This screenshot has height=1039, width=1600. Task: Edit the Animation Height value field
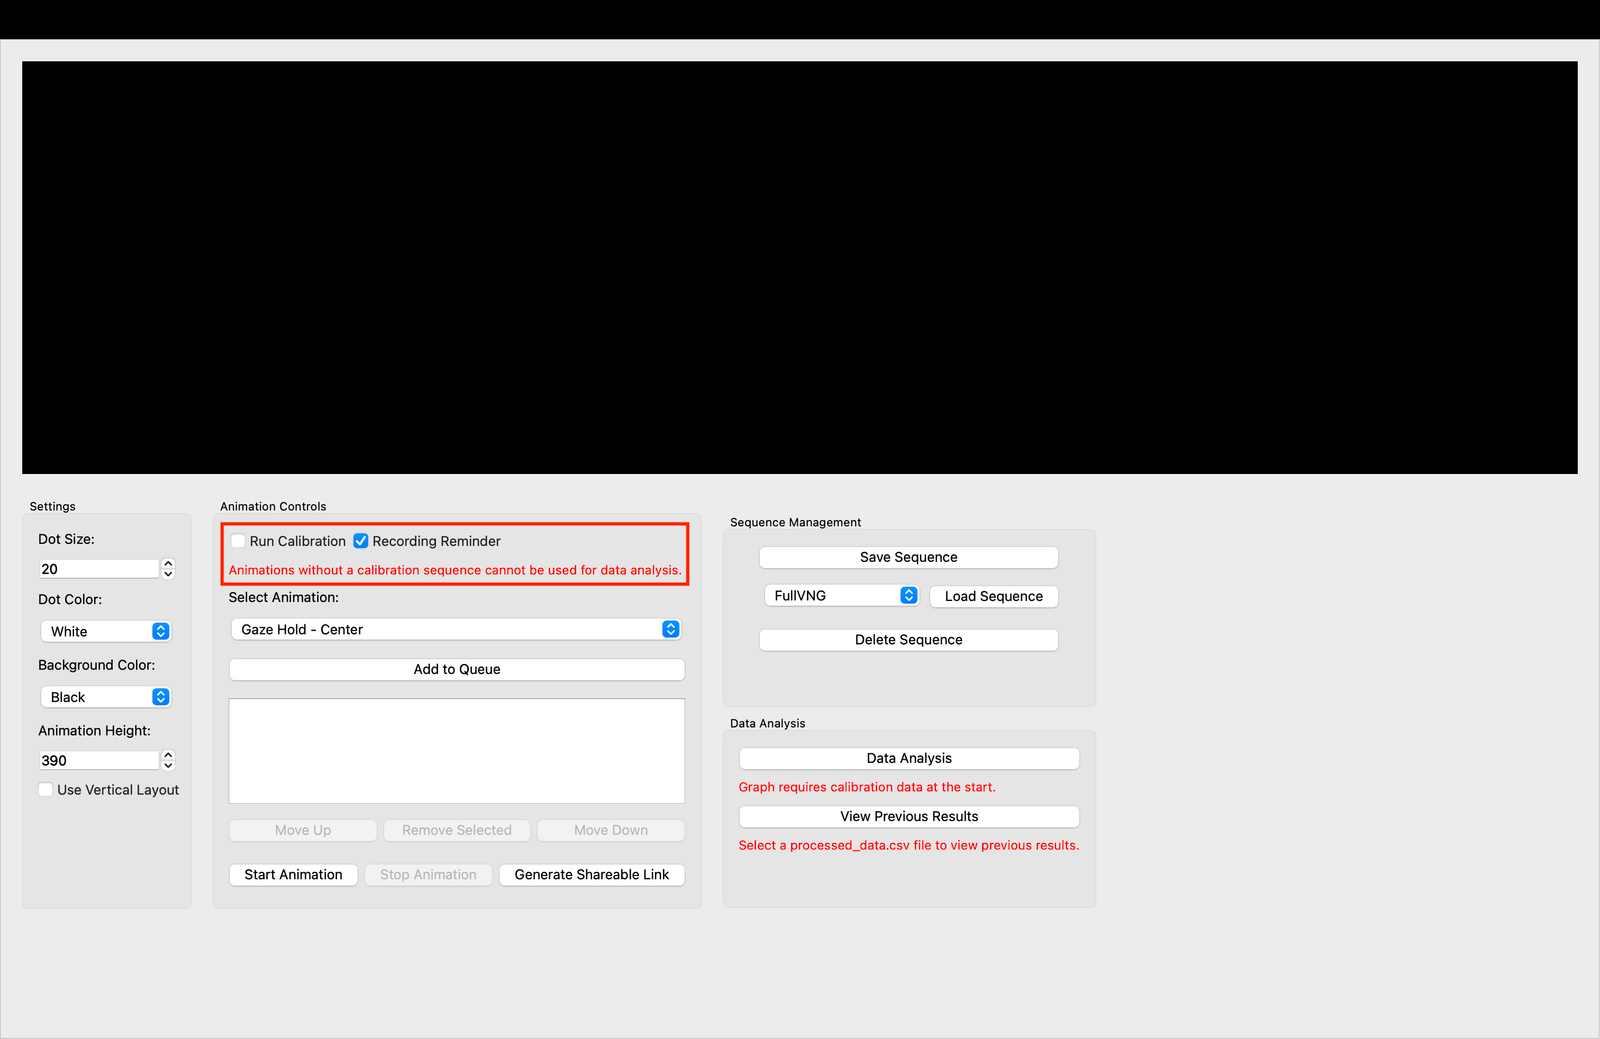[x=95, y=760]
